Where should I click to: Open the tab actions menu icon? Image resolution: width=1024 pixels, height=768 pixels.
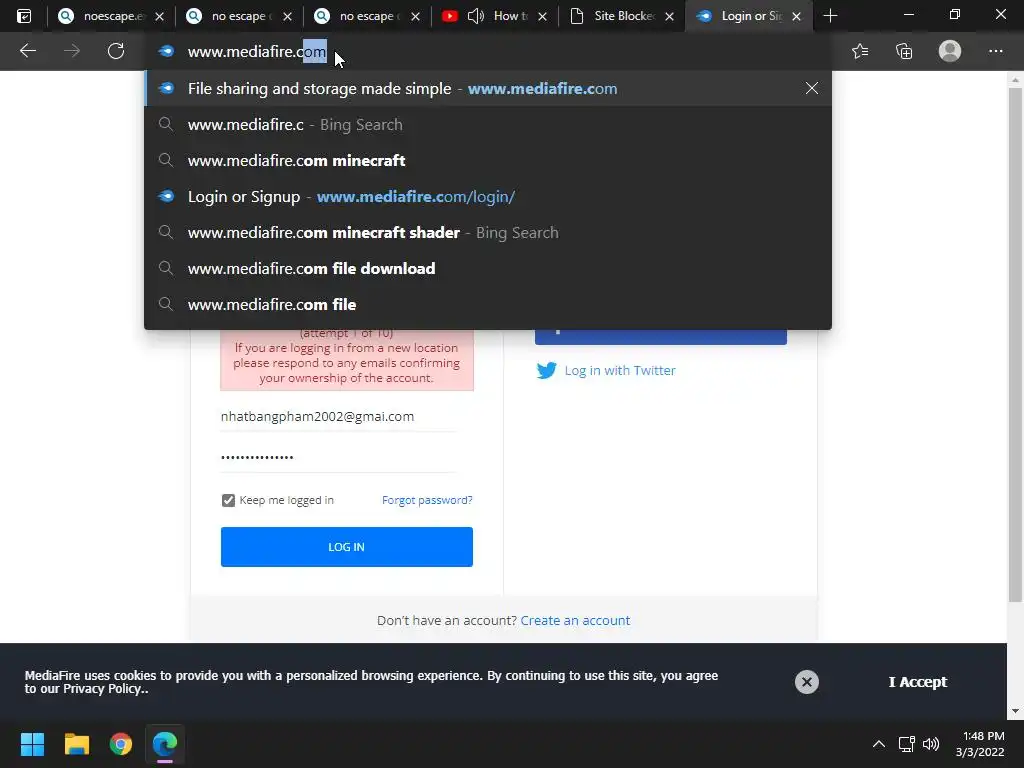24,16
